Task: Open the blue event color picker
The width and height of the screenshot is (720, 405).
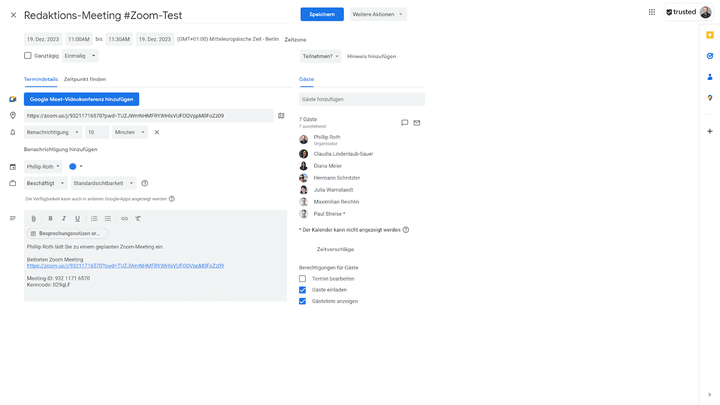Action: pos(76,167)
